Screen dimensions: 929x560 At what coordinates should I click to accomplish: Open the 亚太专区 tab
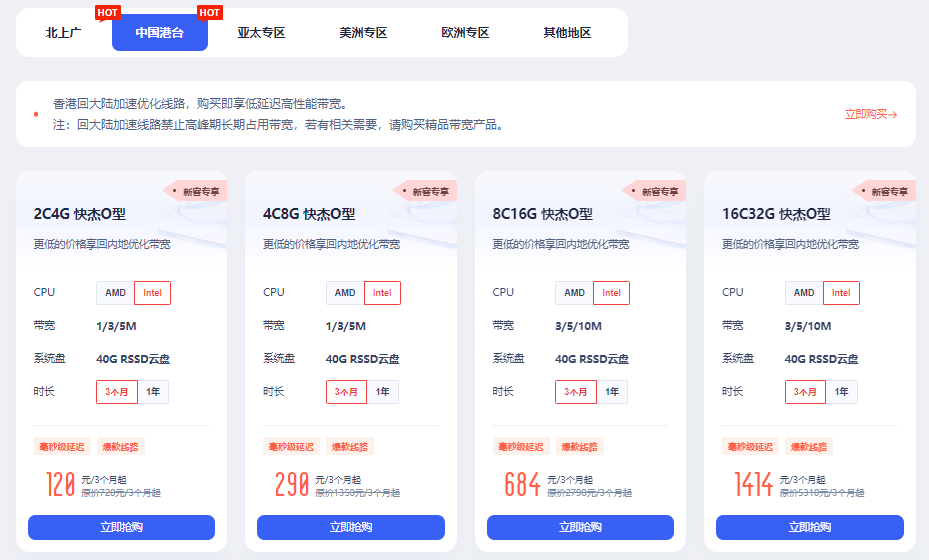pyautogui.click(x=261, y=33)
